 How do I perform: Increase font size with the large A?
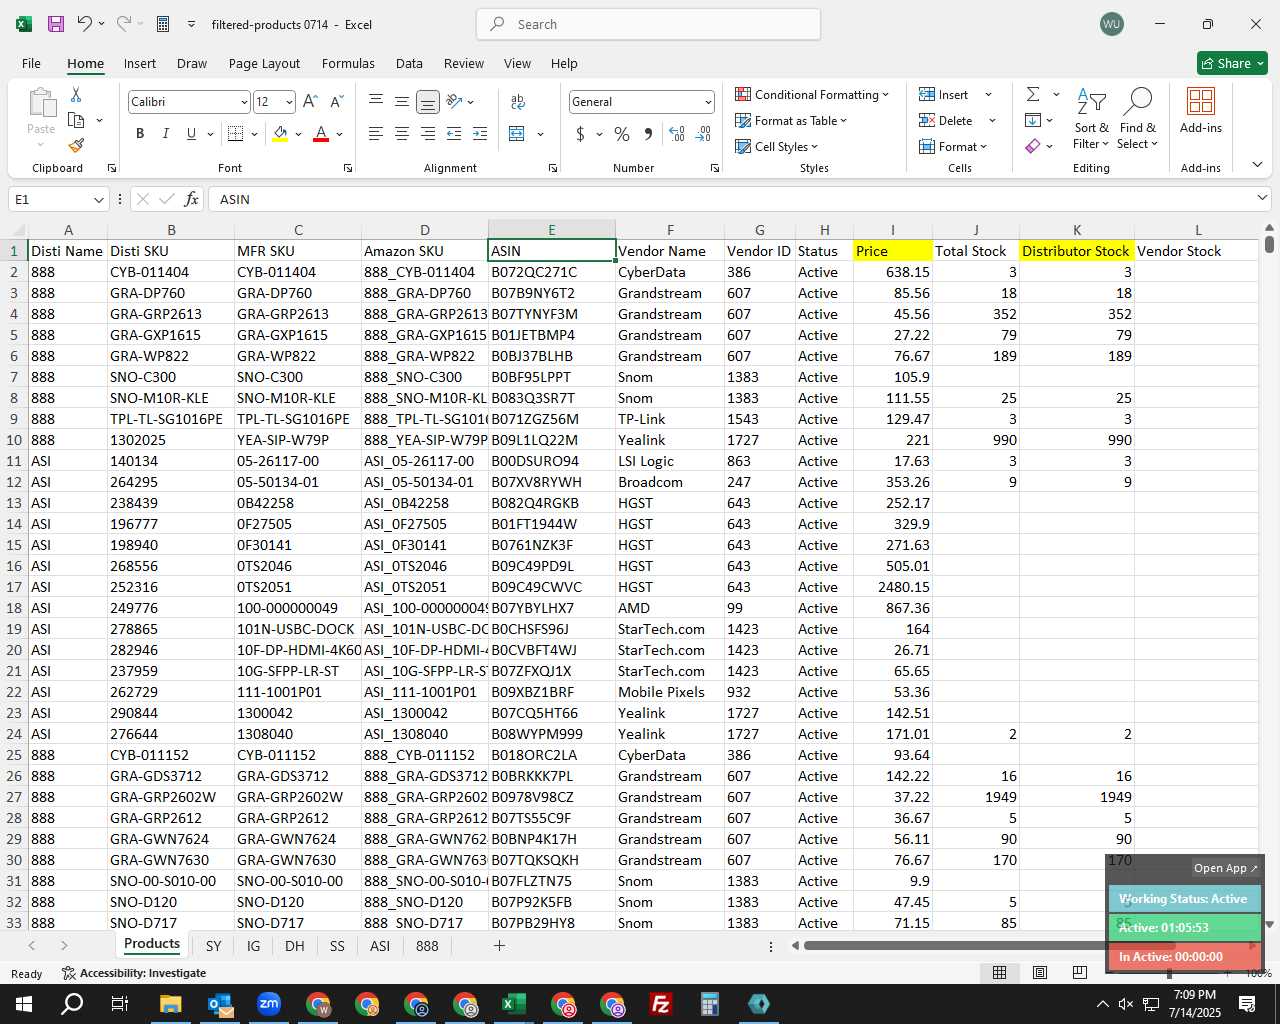coord(310,102)
